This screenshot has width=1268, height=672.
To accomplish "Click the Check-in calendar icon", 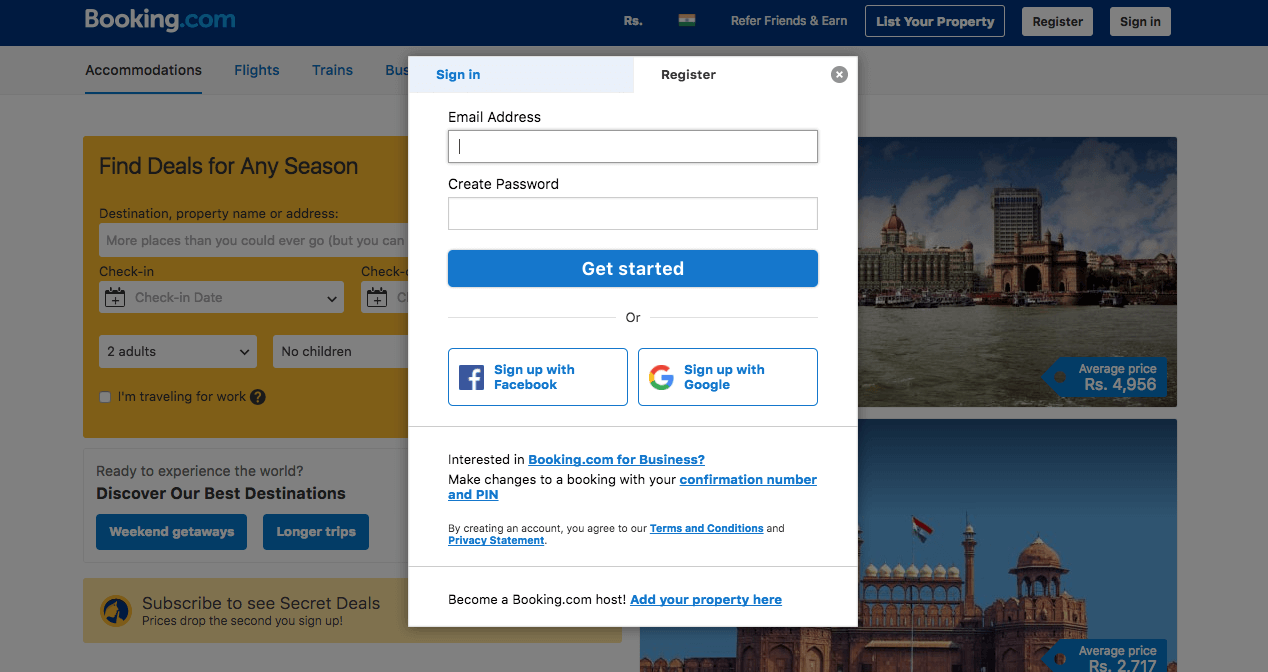I will [115, 297].
